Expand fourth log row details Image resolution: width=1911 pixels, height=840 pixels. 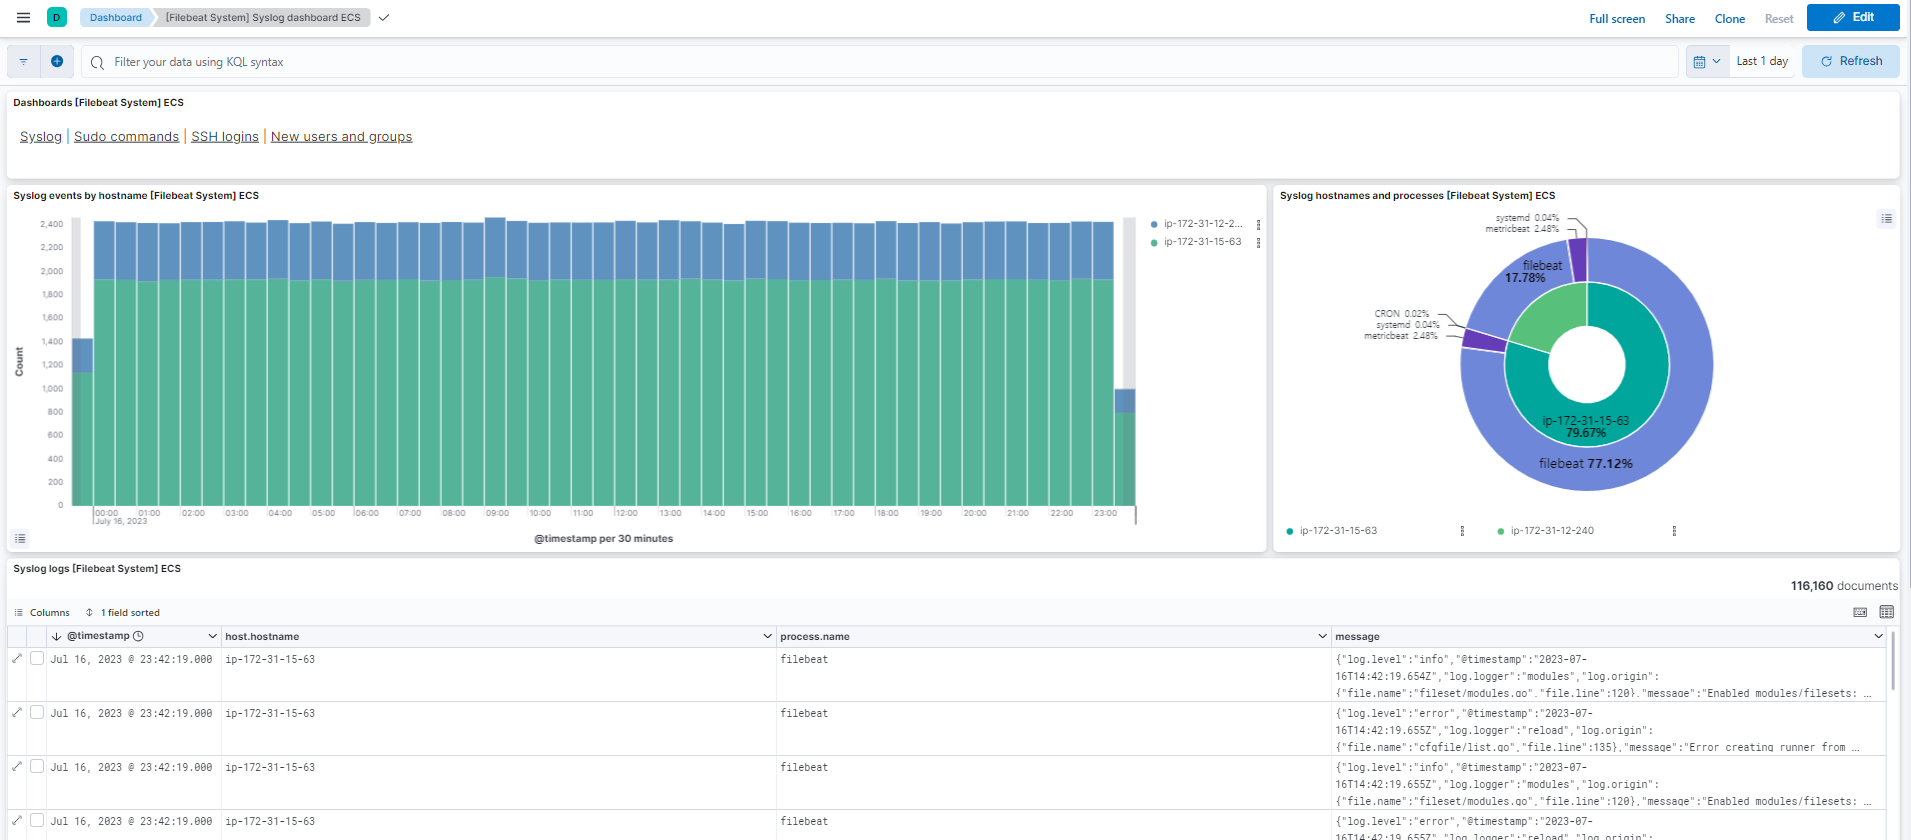[17, 820]
